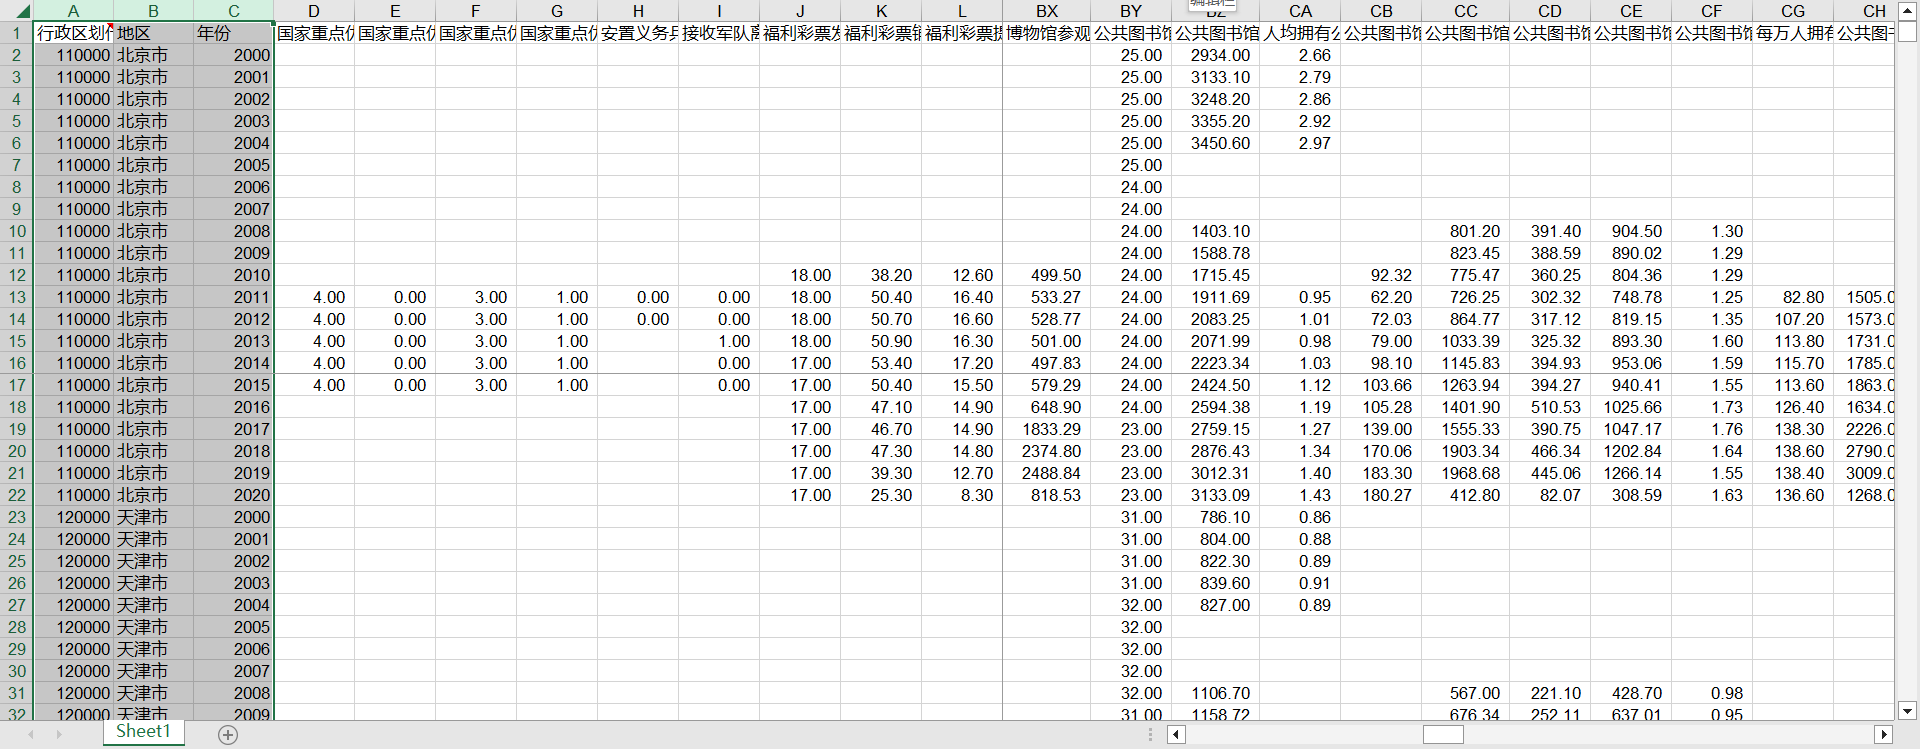Select the cell with value 2374.80
Screen dimensions: 1920x749
point(1047,451)
